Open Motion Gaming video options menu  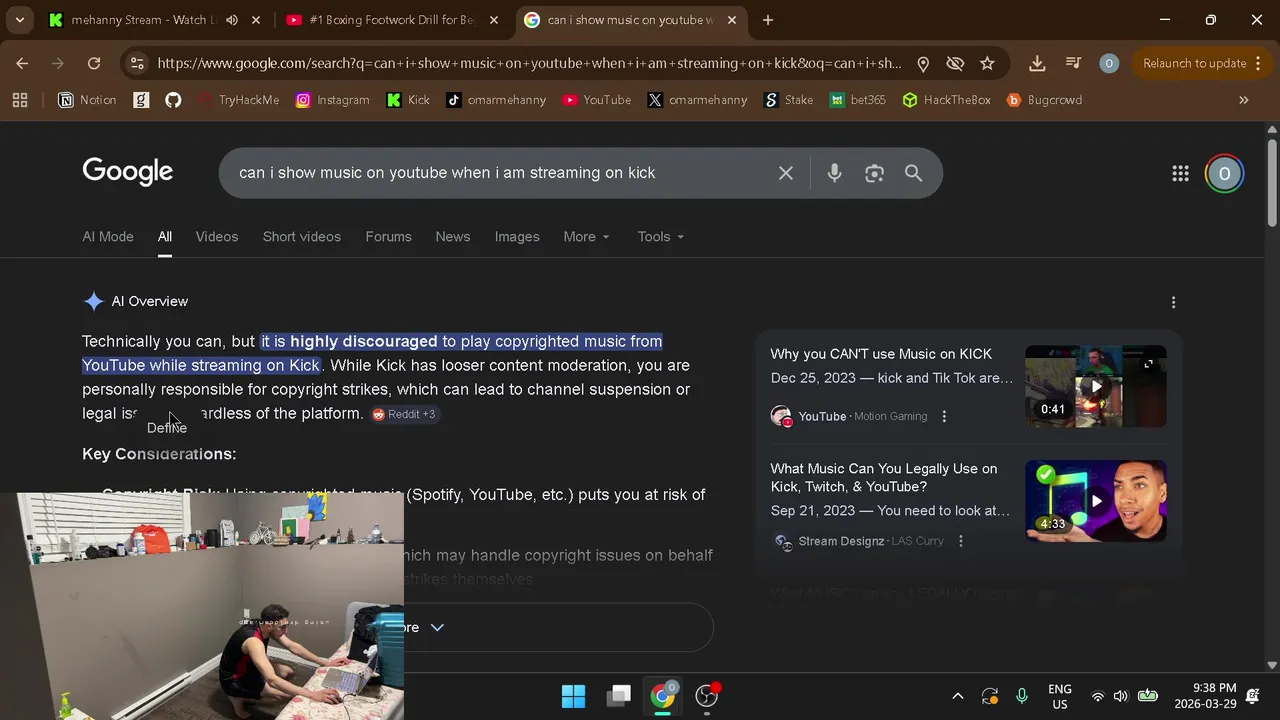(x=944, y=416)
